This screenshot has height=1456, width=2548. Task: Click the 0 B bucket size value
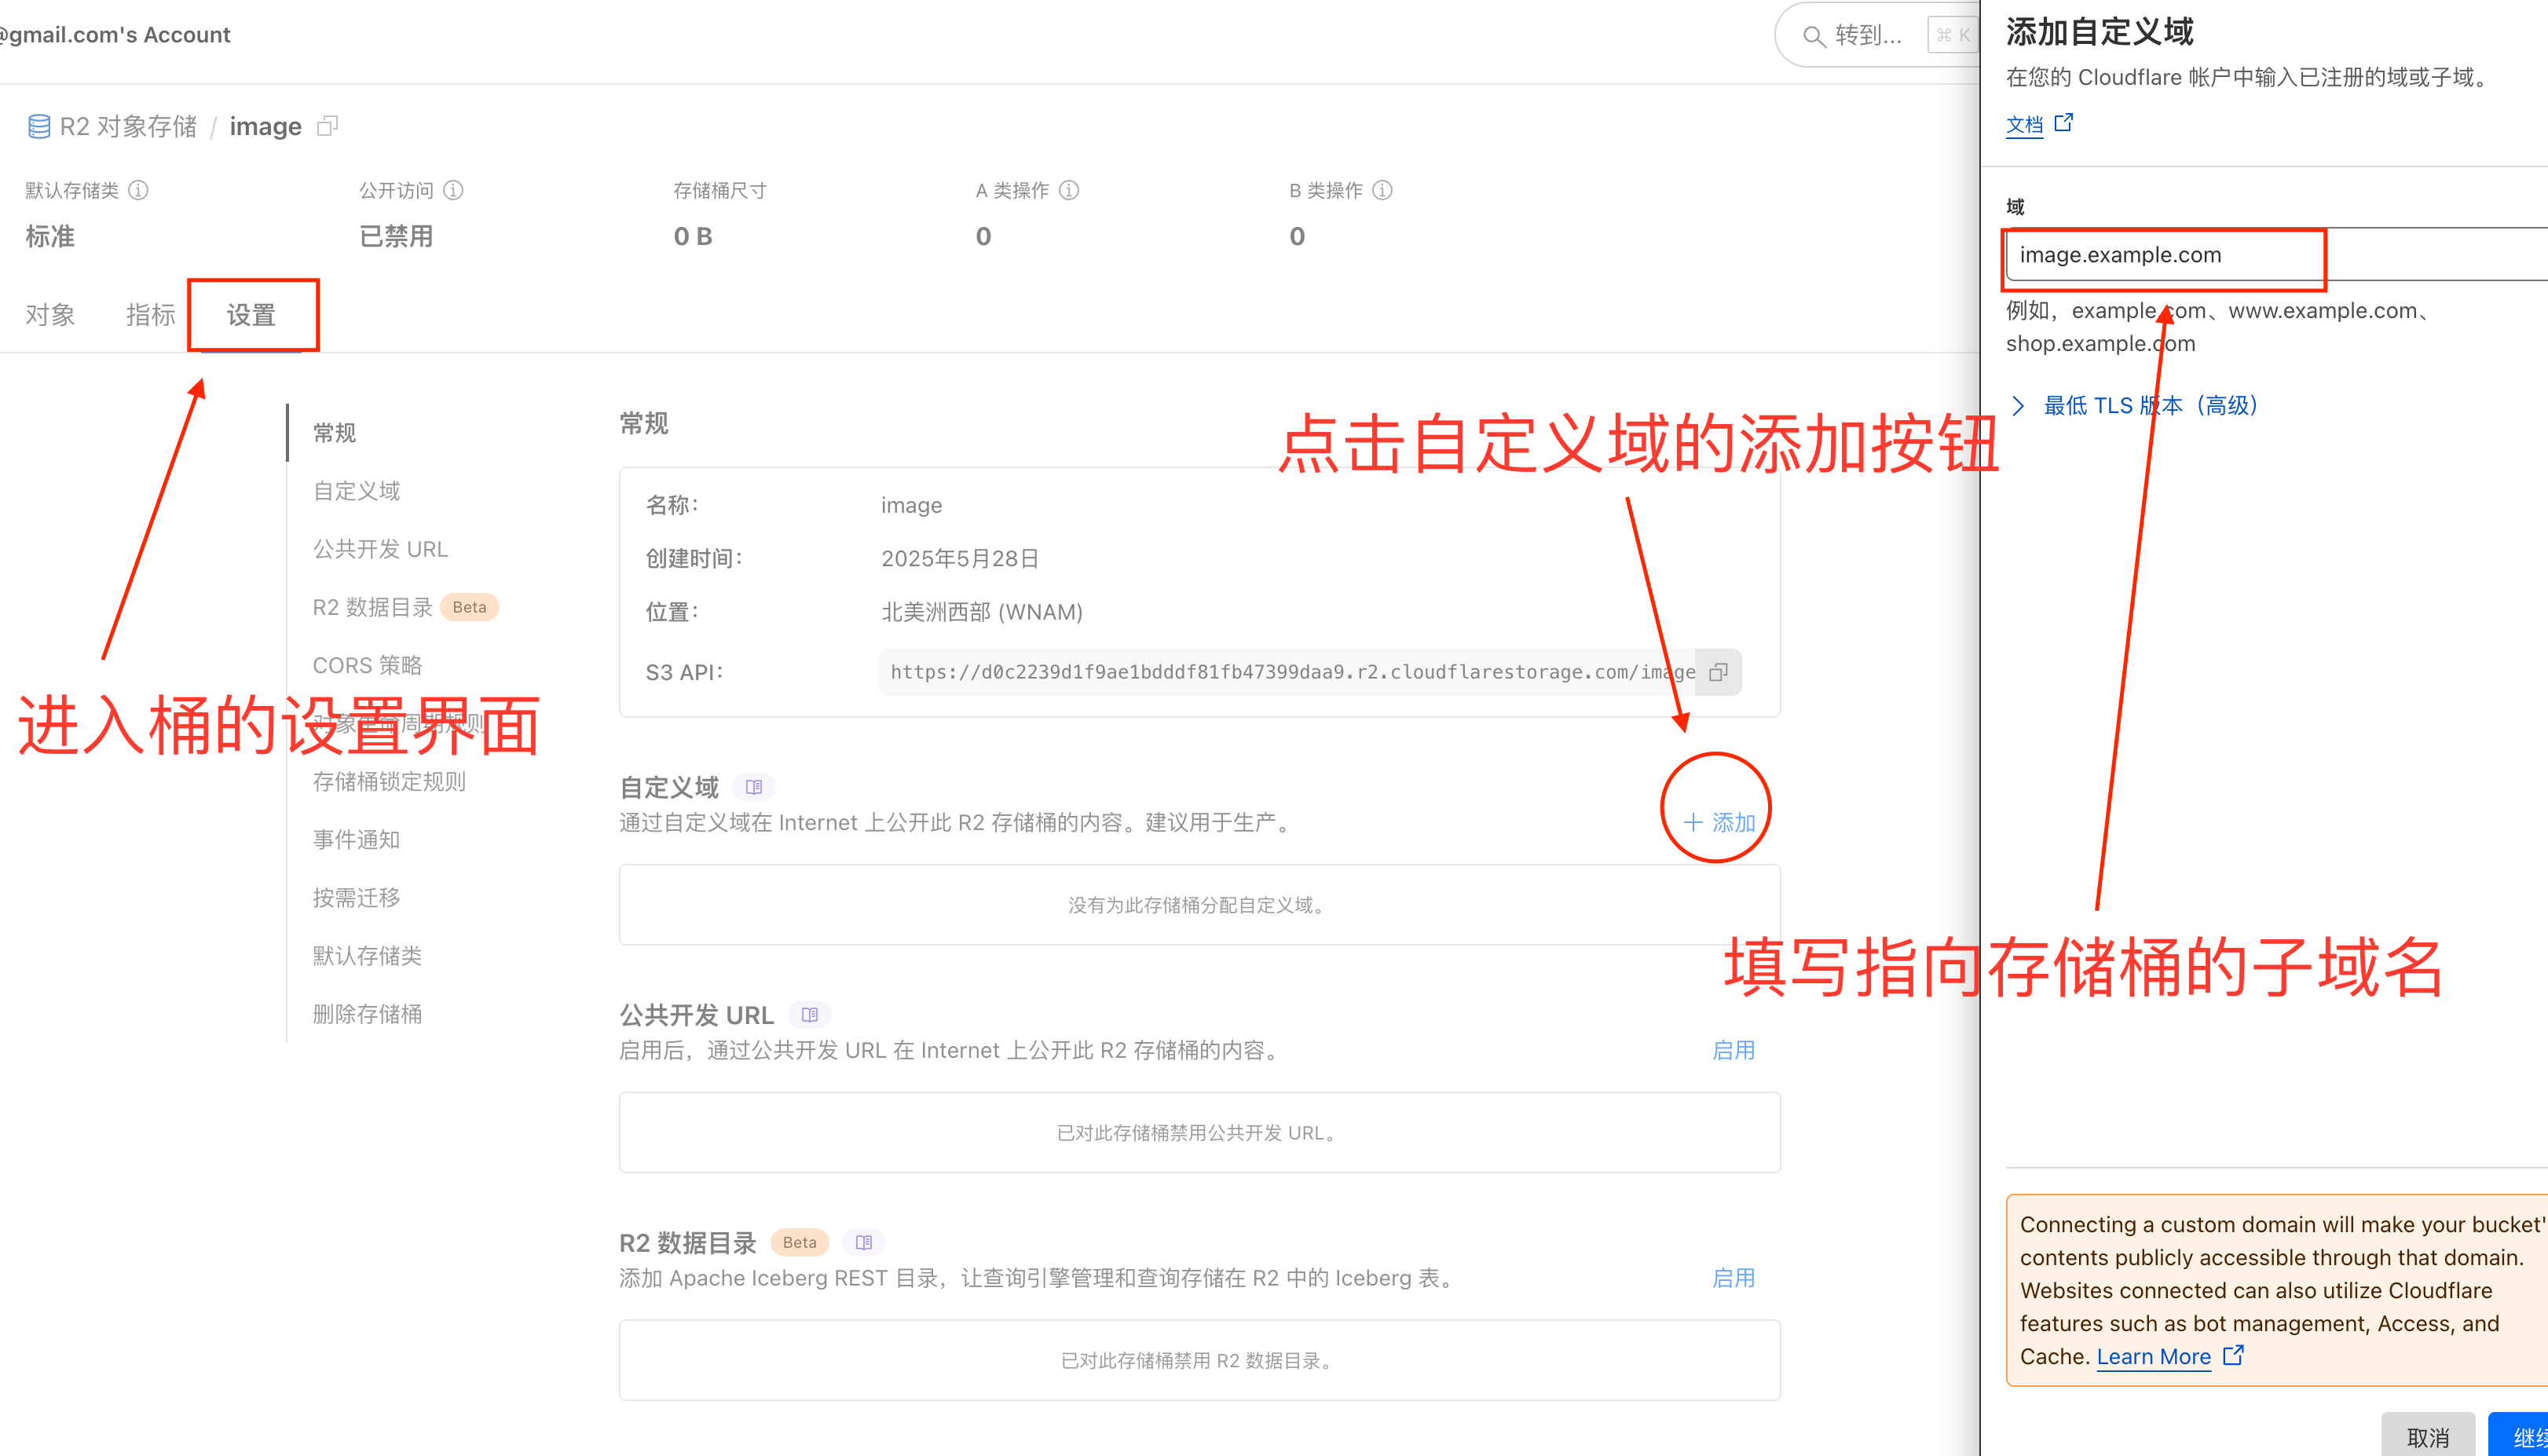pyautogui.click(x=692, y=236)
